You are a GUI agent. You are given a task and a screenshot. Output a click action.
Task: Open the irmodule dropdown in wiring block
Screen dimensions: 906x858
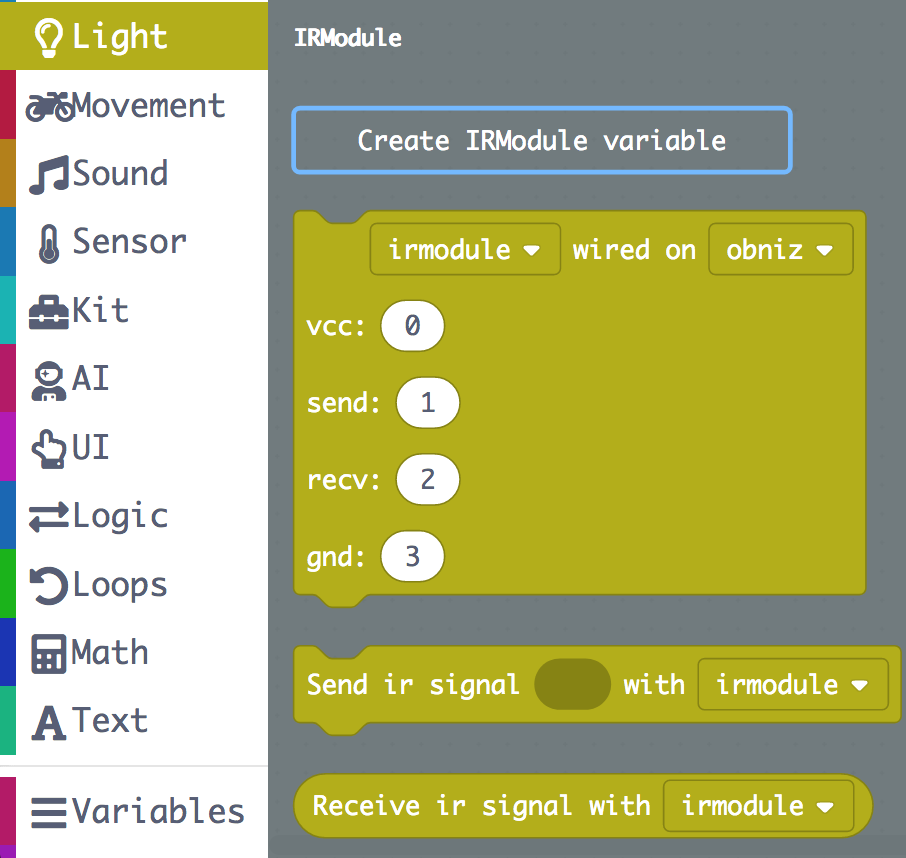(x=464, y=249)
